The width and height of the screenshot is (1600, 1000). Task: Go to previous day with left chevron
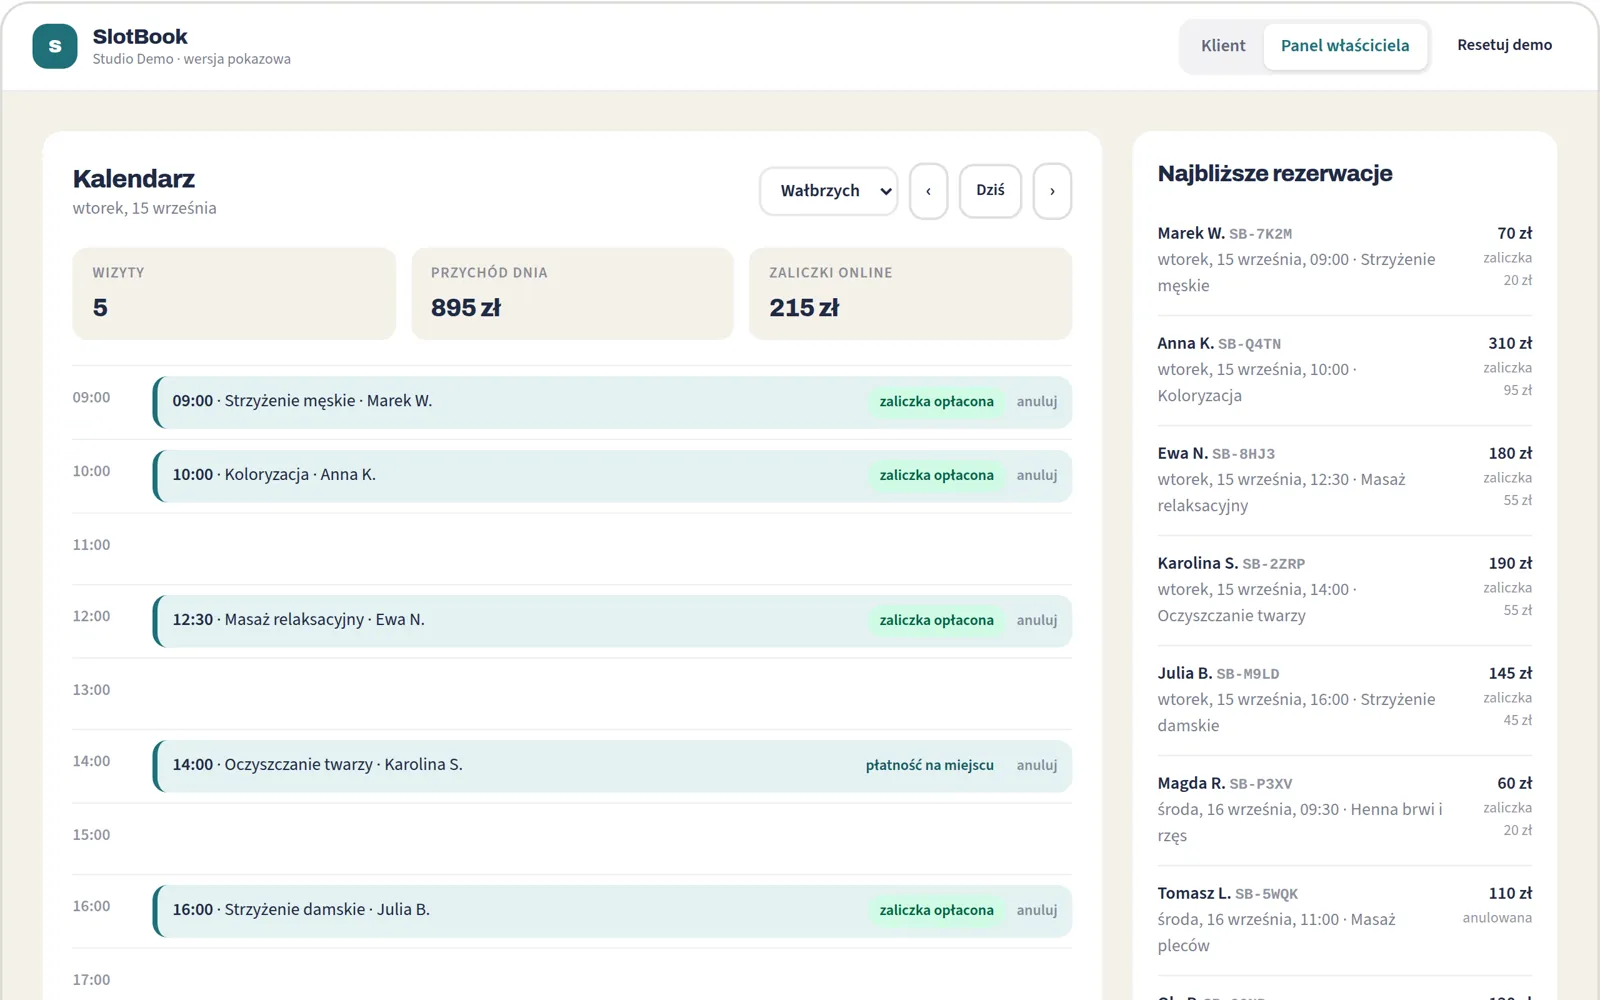928,191
